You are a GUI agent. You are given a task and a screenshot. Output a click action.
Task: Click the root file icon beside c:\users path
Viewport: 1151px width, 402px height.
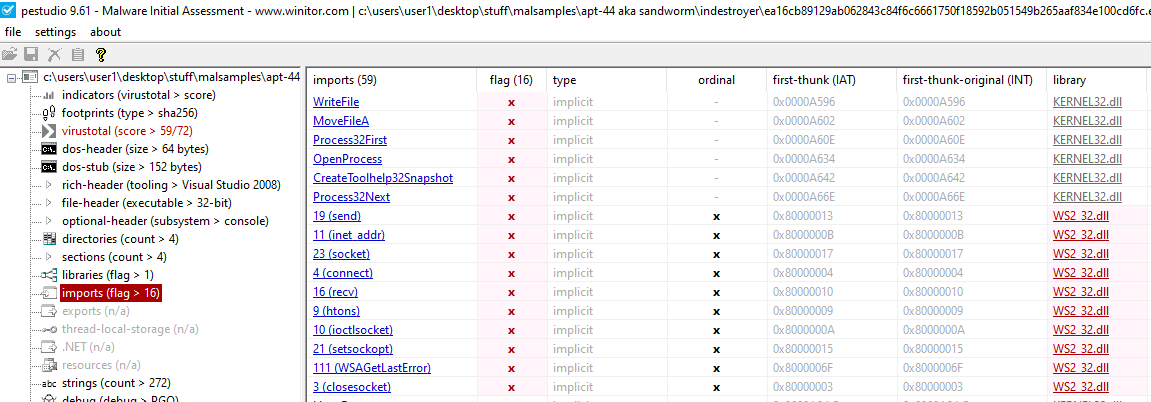(x=30, y=77)
